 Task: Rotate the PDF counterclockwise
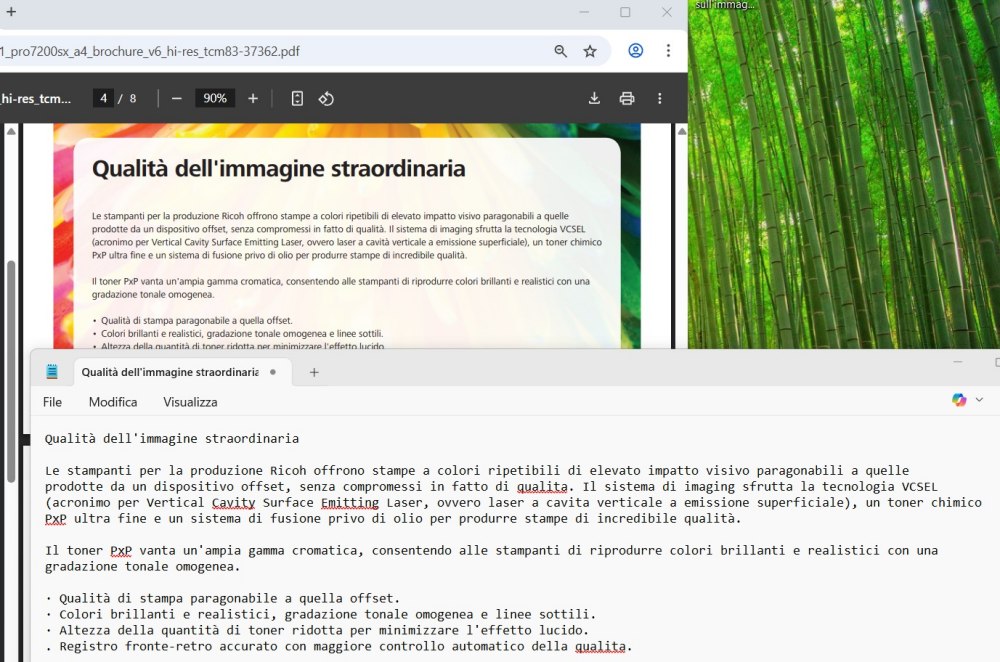pyautogui.click(x=326, y=99)
